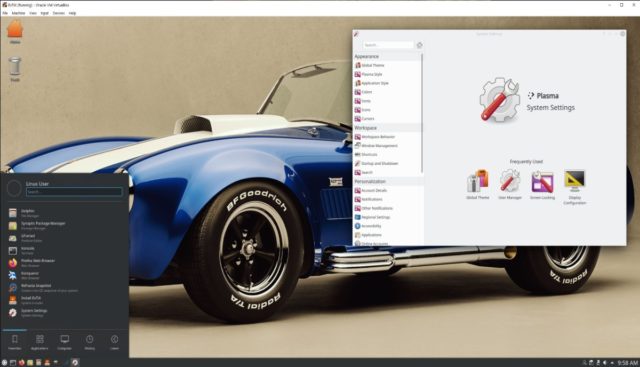Expand the hidden system tray icons arrow
The width and height of the screenshot is (640, 367).
coord(612,363)
